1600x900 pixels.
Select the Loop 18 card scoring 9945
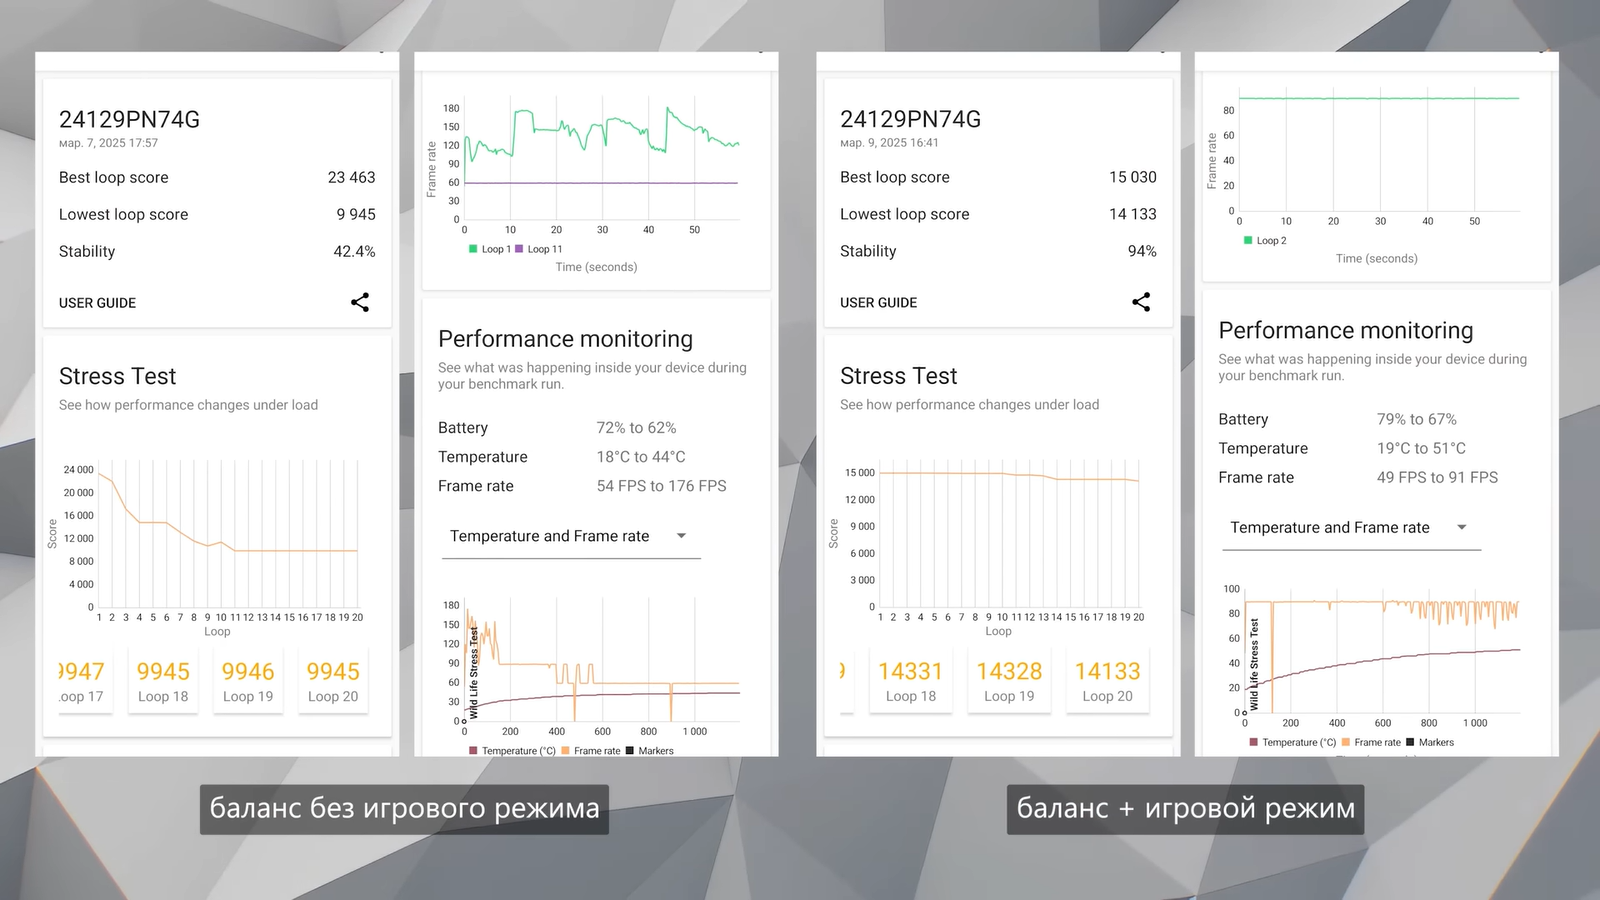click(163, 681)
